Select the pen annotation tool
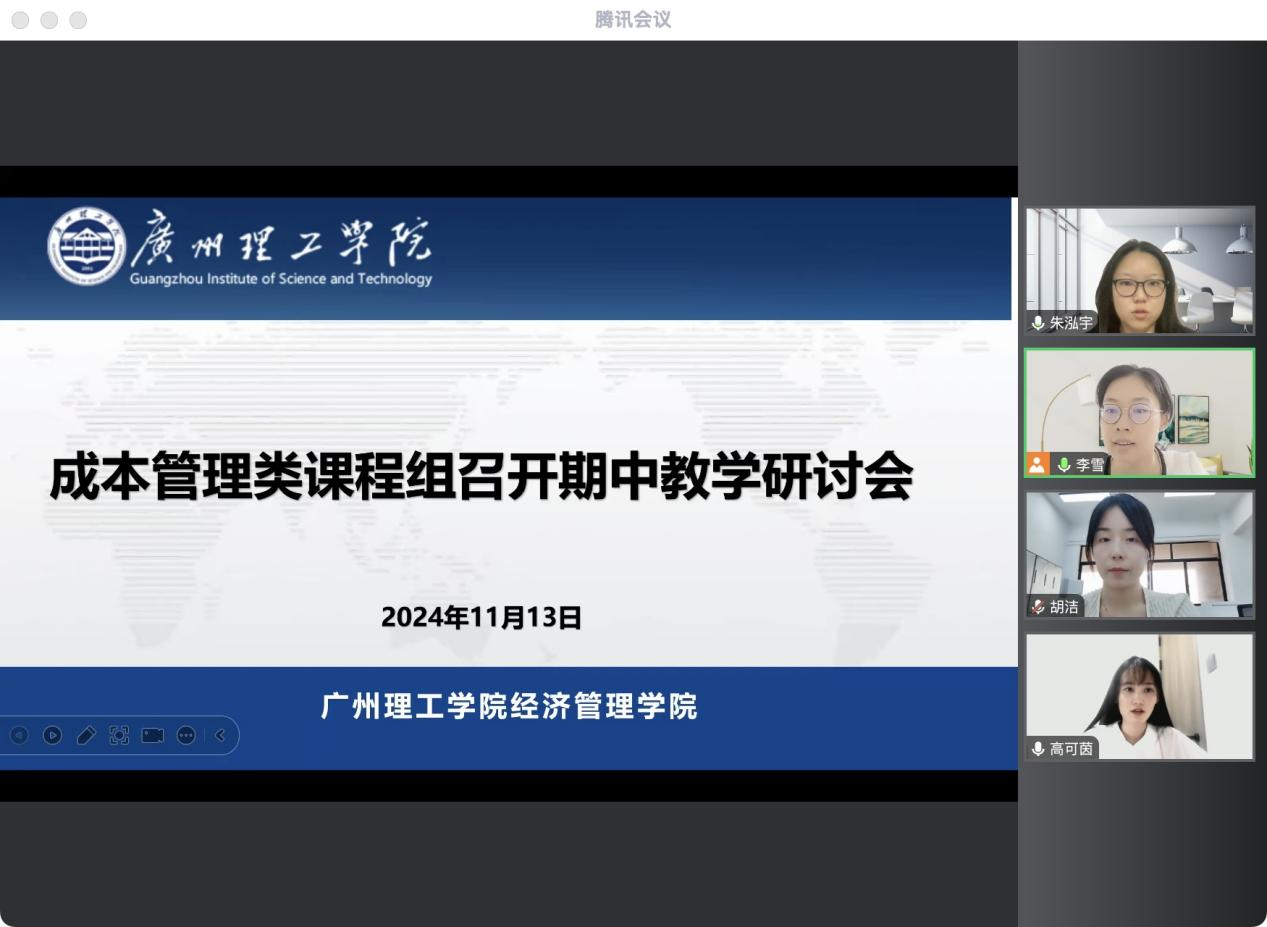The height and width of the screenshot is (927, 1267). (x=86, y=736)
